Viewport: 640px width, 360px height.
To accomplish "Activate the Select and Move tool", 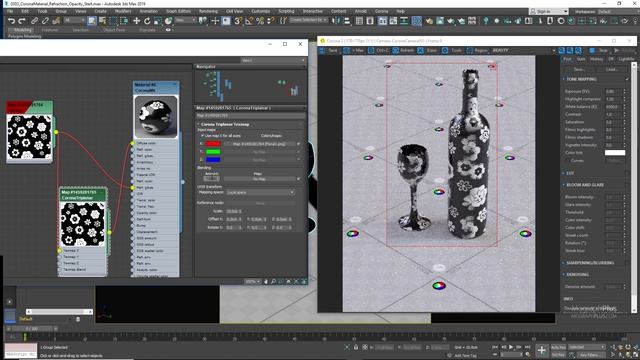I will click(x=136, y=21).
